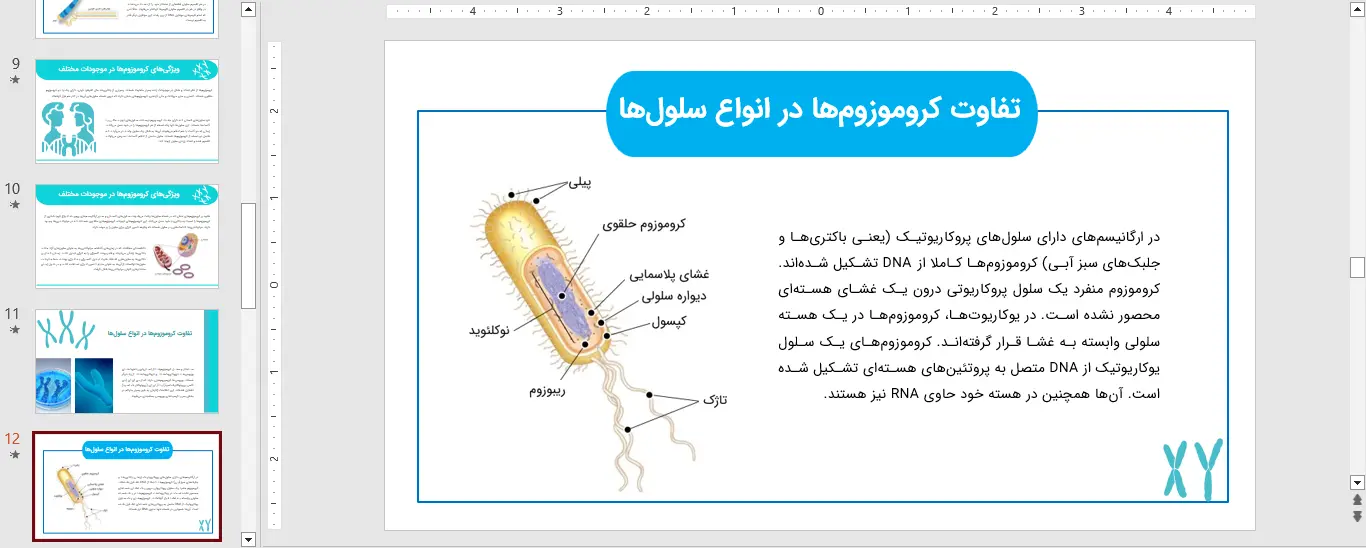Click the horizontal ruler above the slide
This screenshot has height=548, width=1366.
[x=821, y=11]
